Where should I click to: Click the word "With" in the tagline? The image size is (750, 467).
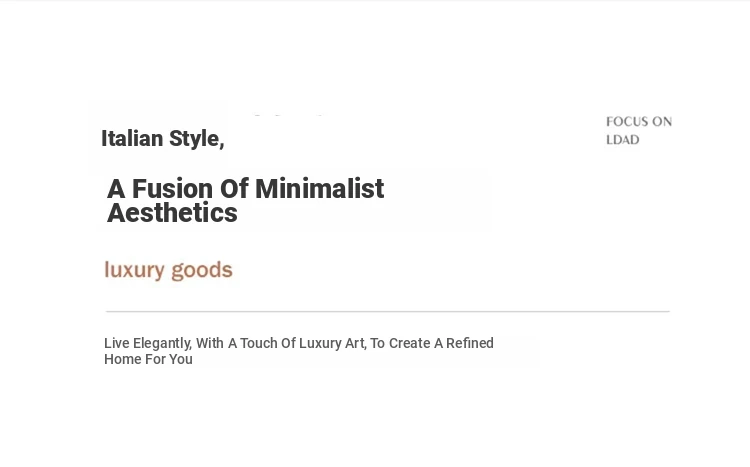(x=210, y=343)
